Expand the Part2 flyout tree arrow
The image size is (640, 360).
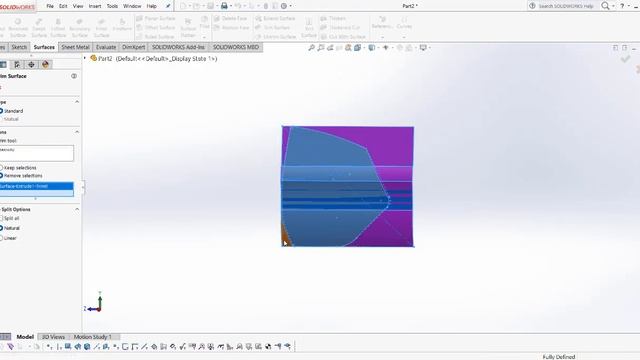[85, 58]
